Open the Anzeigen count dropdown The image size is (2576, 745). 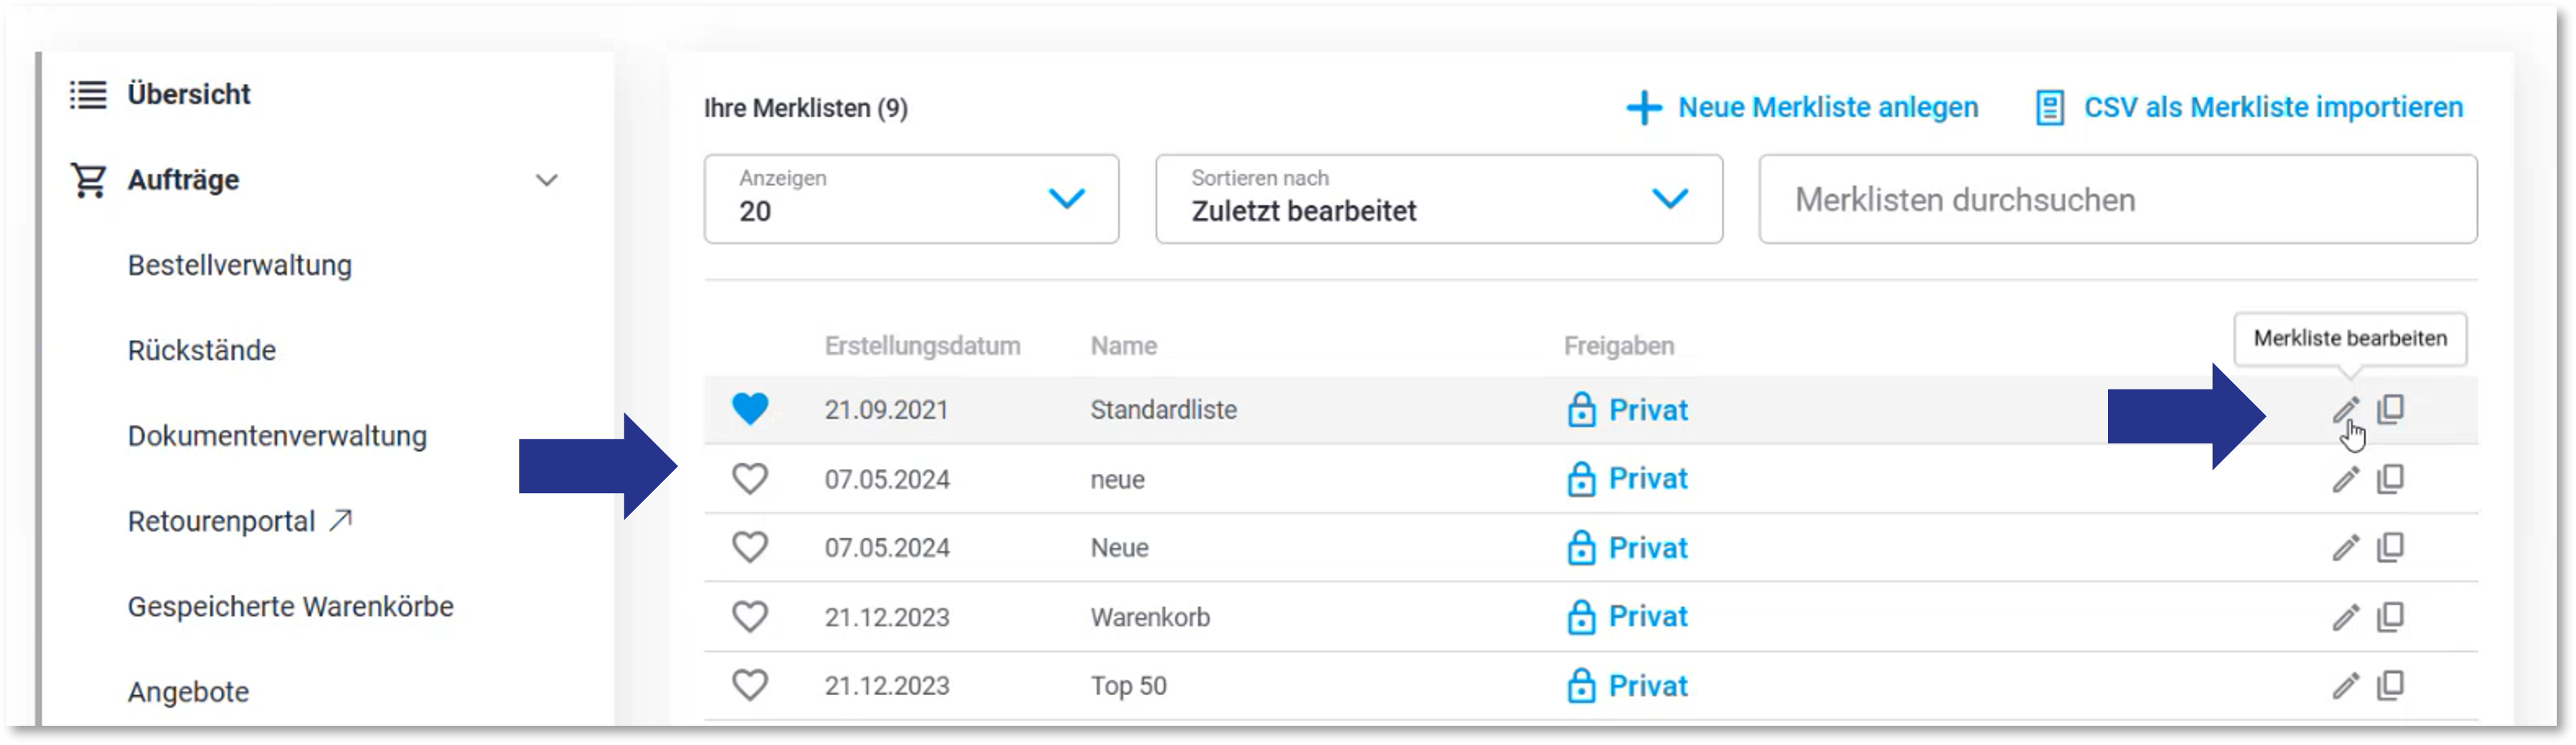click(x=911, y=199)
